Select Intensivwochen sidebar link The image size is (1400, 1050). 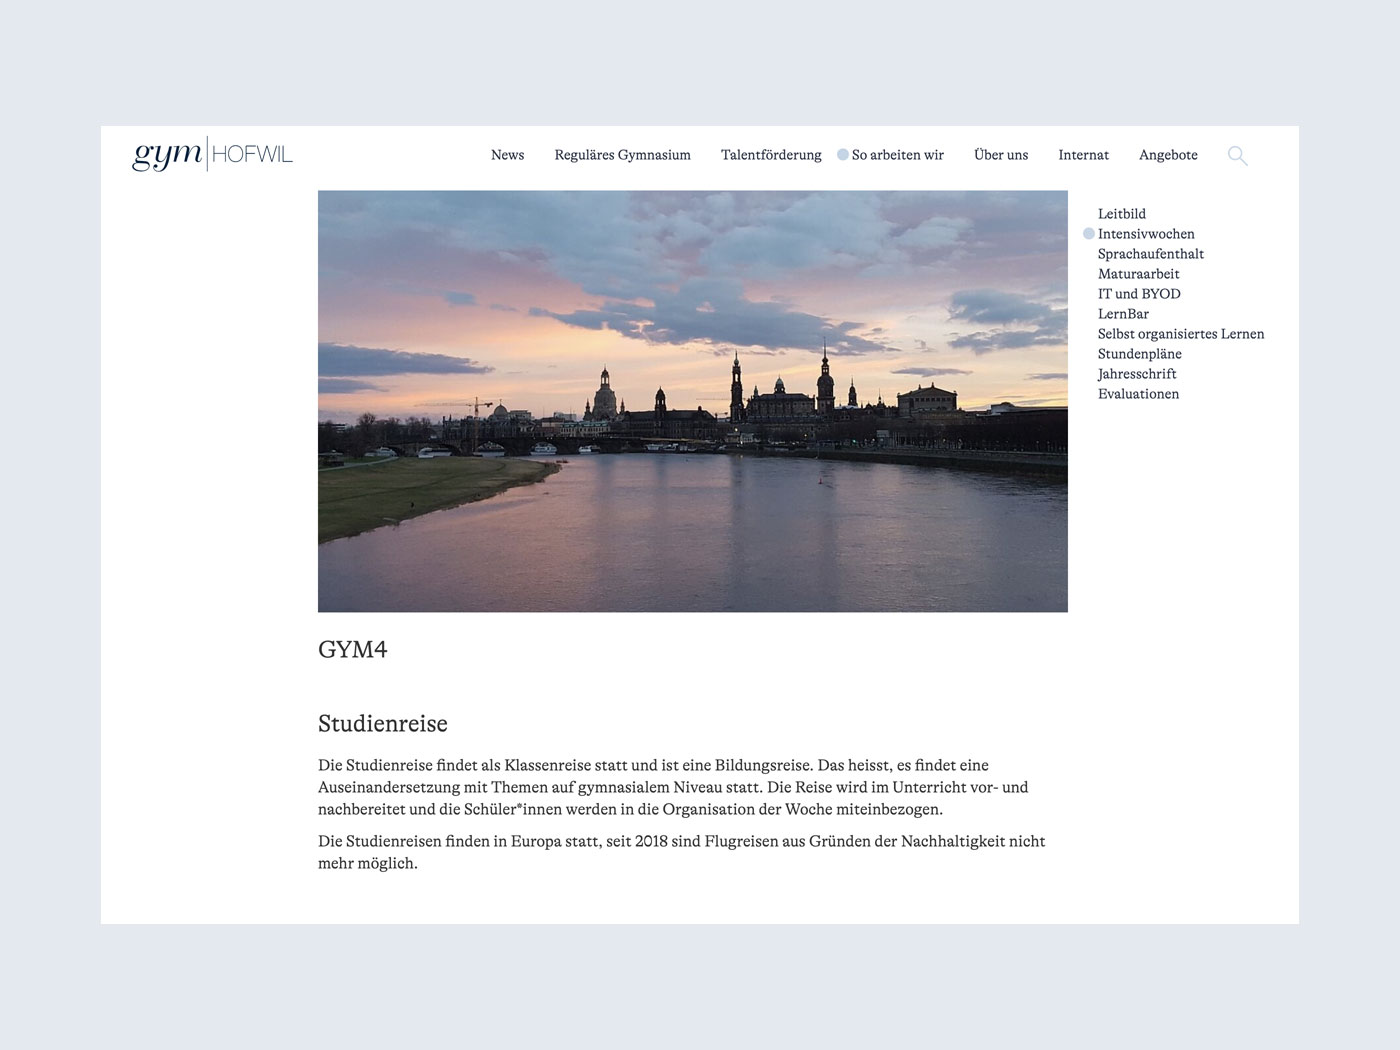1146,234
